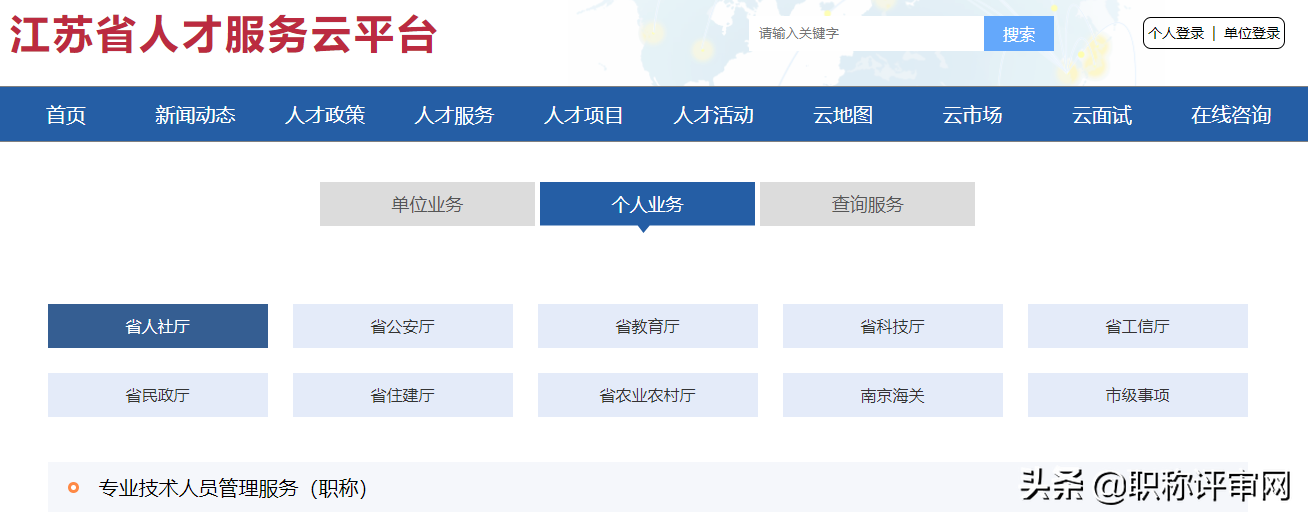
Task: Click the 搜索 button
Action: (x=1019, y=33)
